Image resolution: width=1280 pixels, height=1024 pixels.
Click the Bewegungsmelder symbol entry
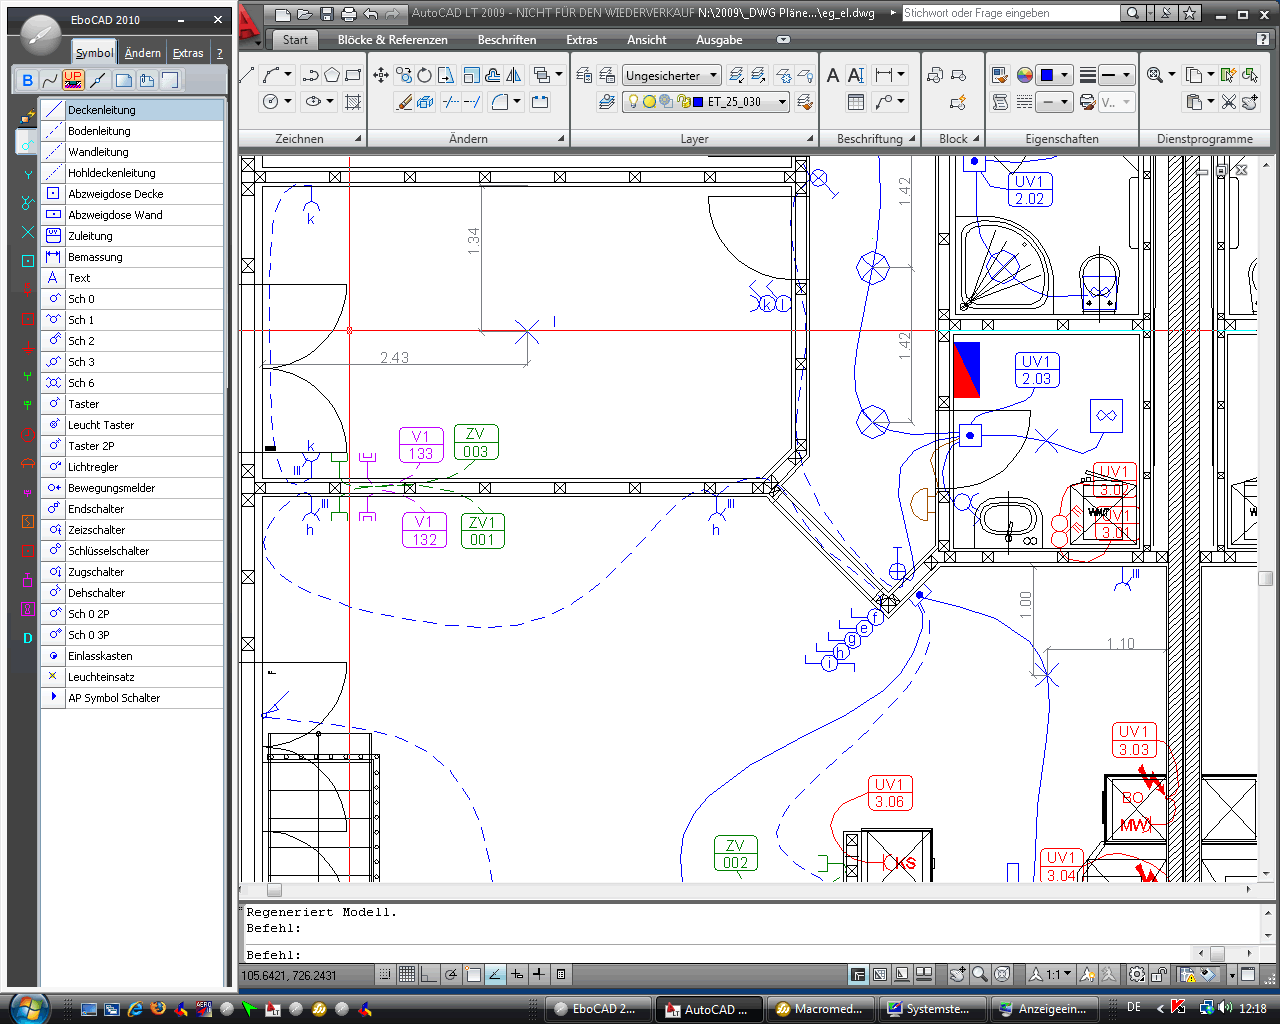pyautogui.click(x=111, y=488)
